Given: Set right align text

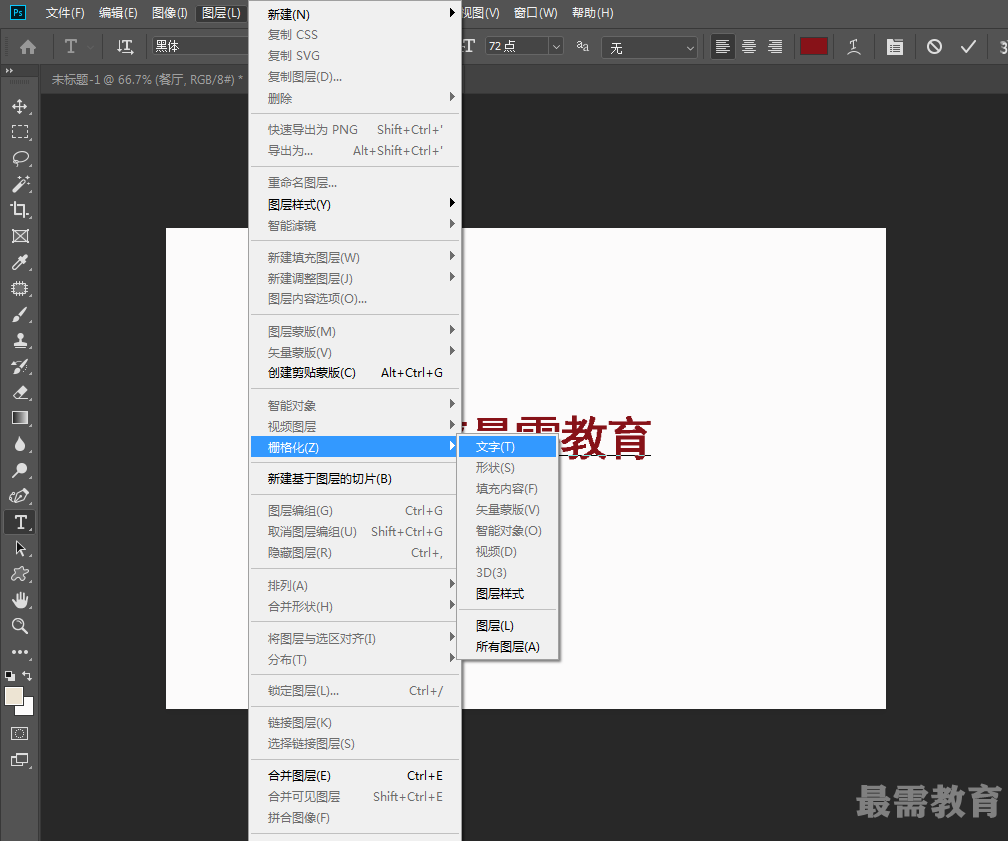Looking at the screenshot, I should click(775, 47).
